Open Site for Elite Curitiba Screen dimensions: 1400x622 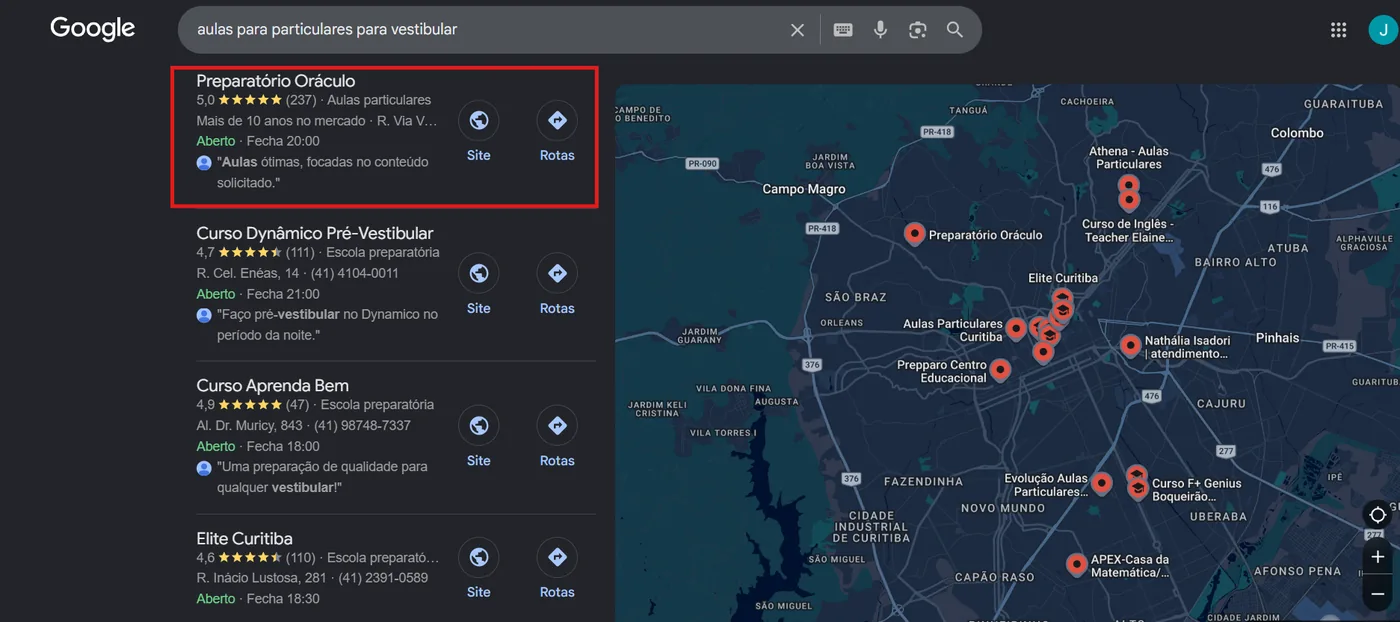[x=479, y=569]
